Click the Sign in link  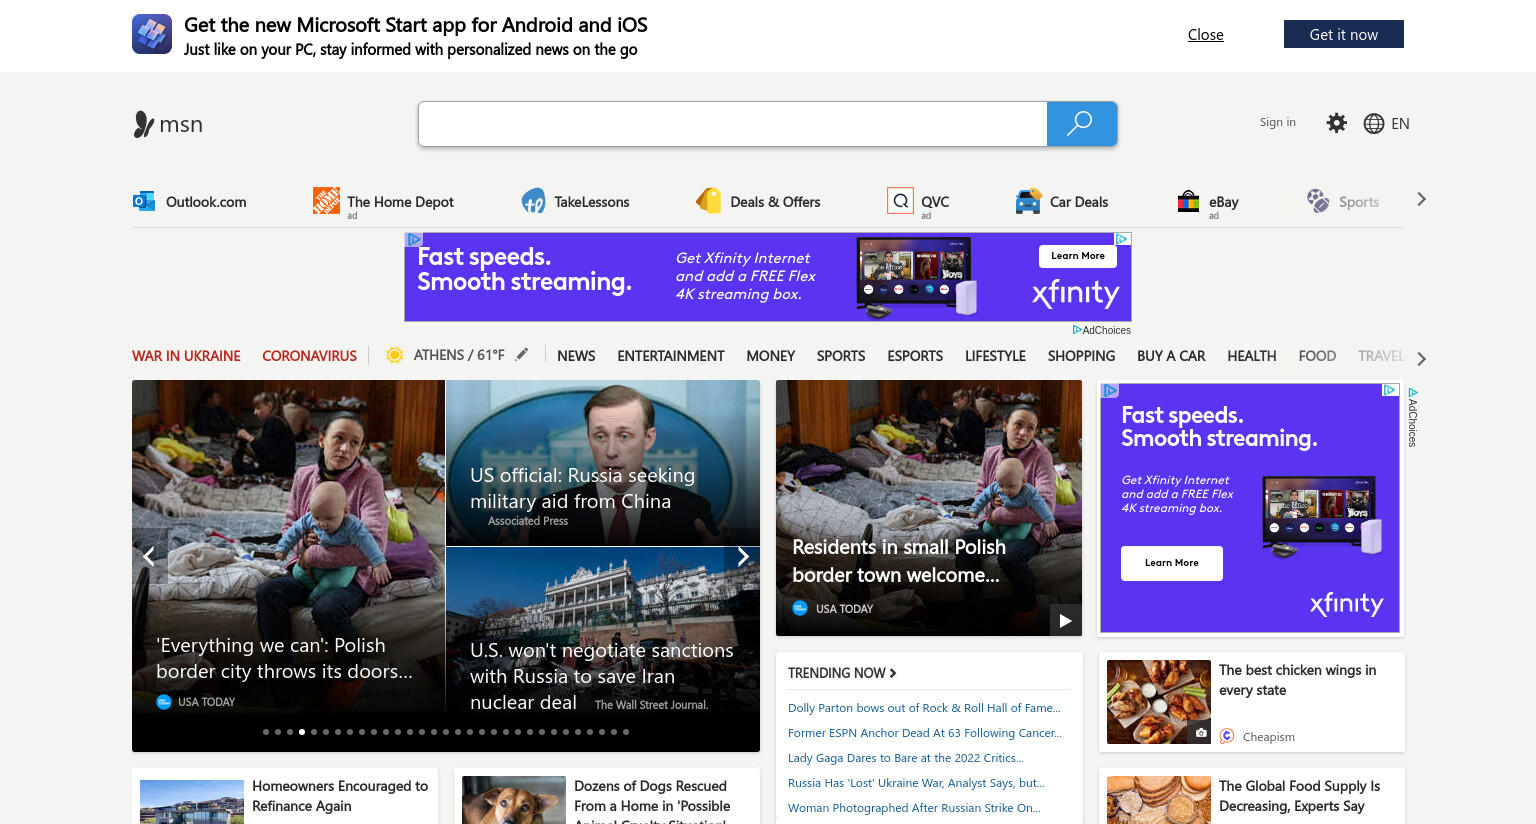[x=1277, y=122]
